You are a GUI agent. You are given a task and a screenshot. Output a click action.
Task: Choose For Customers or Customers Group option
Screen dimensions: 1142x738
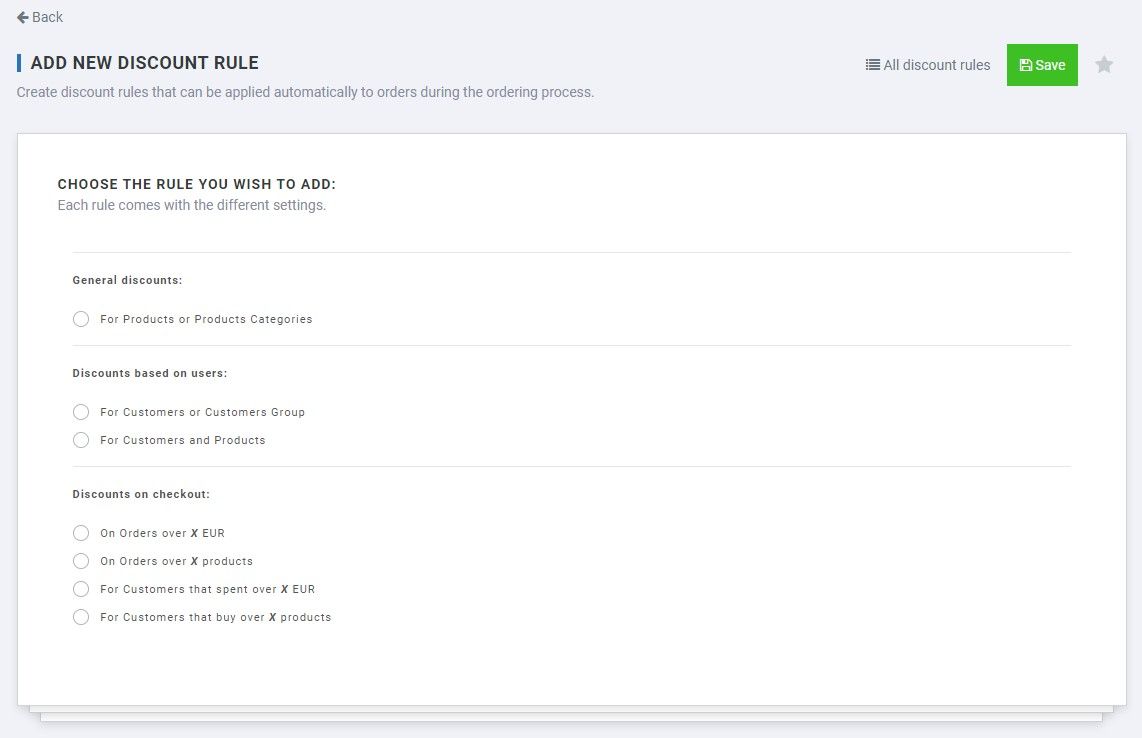tap(81, 412)
